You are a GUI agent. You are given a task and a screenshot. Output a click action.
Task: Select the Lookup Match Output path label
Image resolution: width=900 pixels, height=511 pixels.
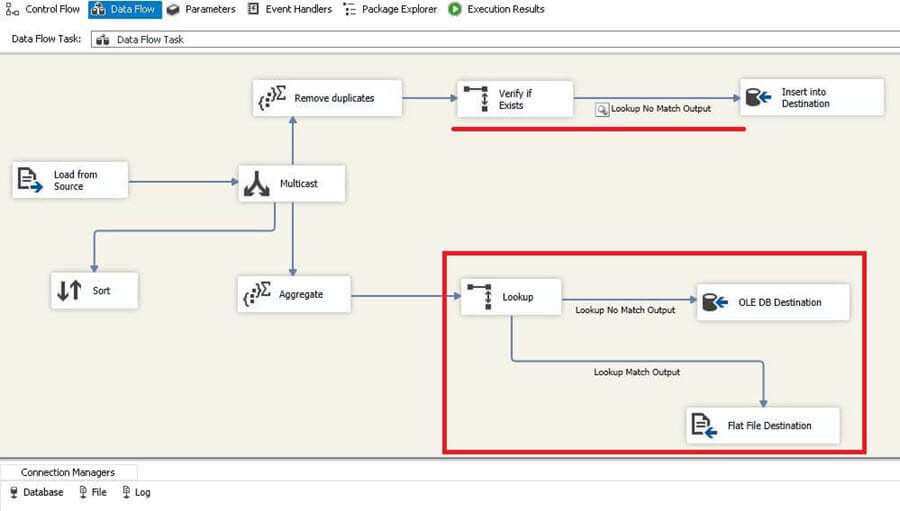click(x=637, y=372)
